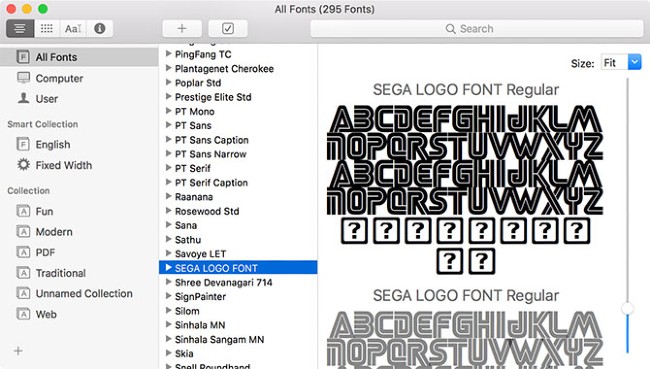Expand Plantagenet Cherokee family
The width and height of the screenshot is (650, 369).
point(168,68)
